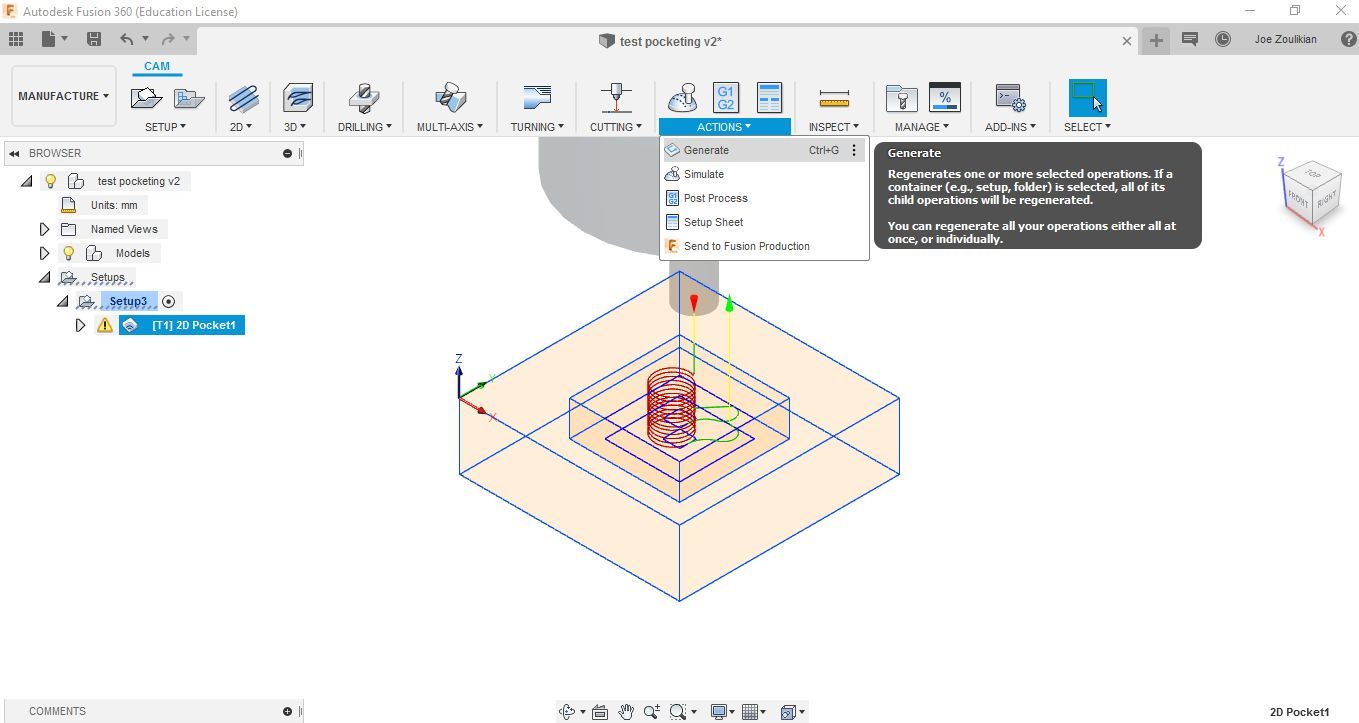
Task: Open Joe Zoulikian account menu
Action: (x=1285, y=39)
